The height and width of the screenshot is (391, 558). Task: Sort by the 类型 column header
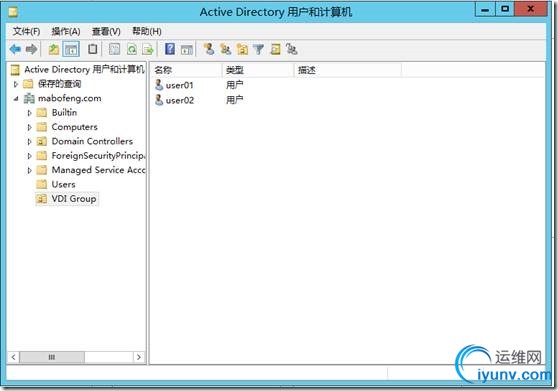258,70
